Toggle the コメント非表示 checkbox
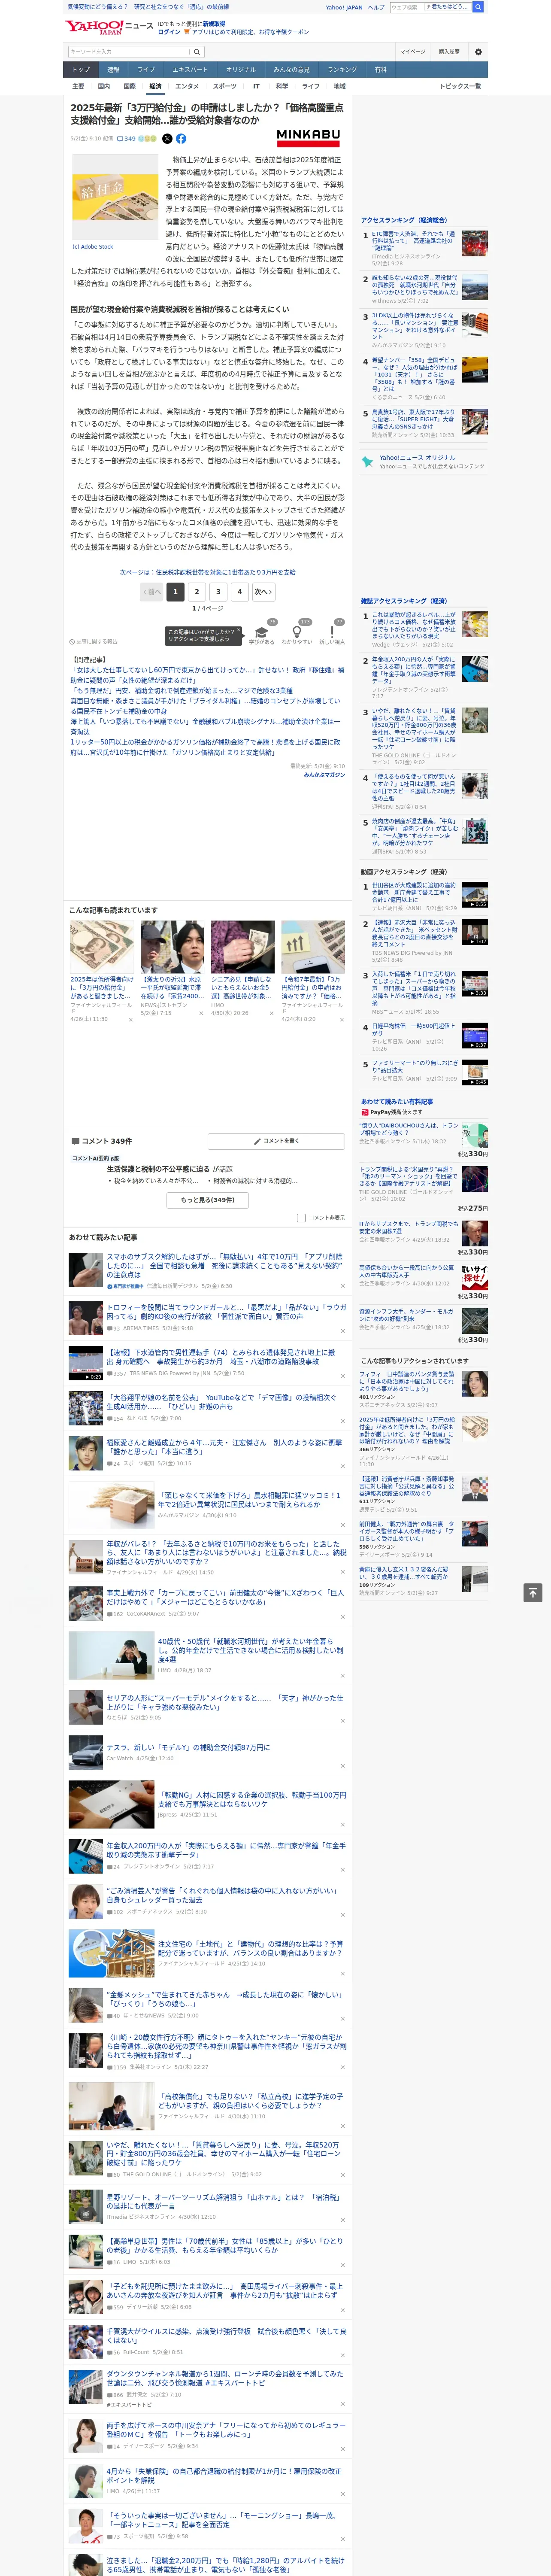 pyautogui.click(x=301, y=1217)
